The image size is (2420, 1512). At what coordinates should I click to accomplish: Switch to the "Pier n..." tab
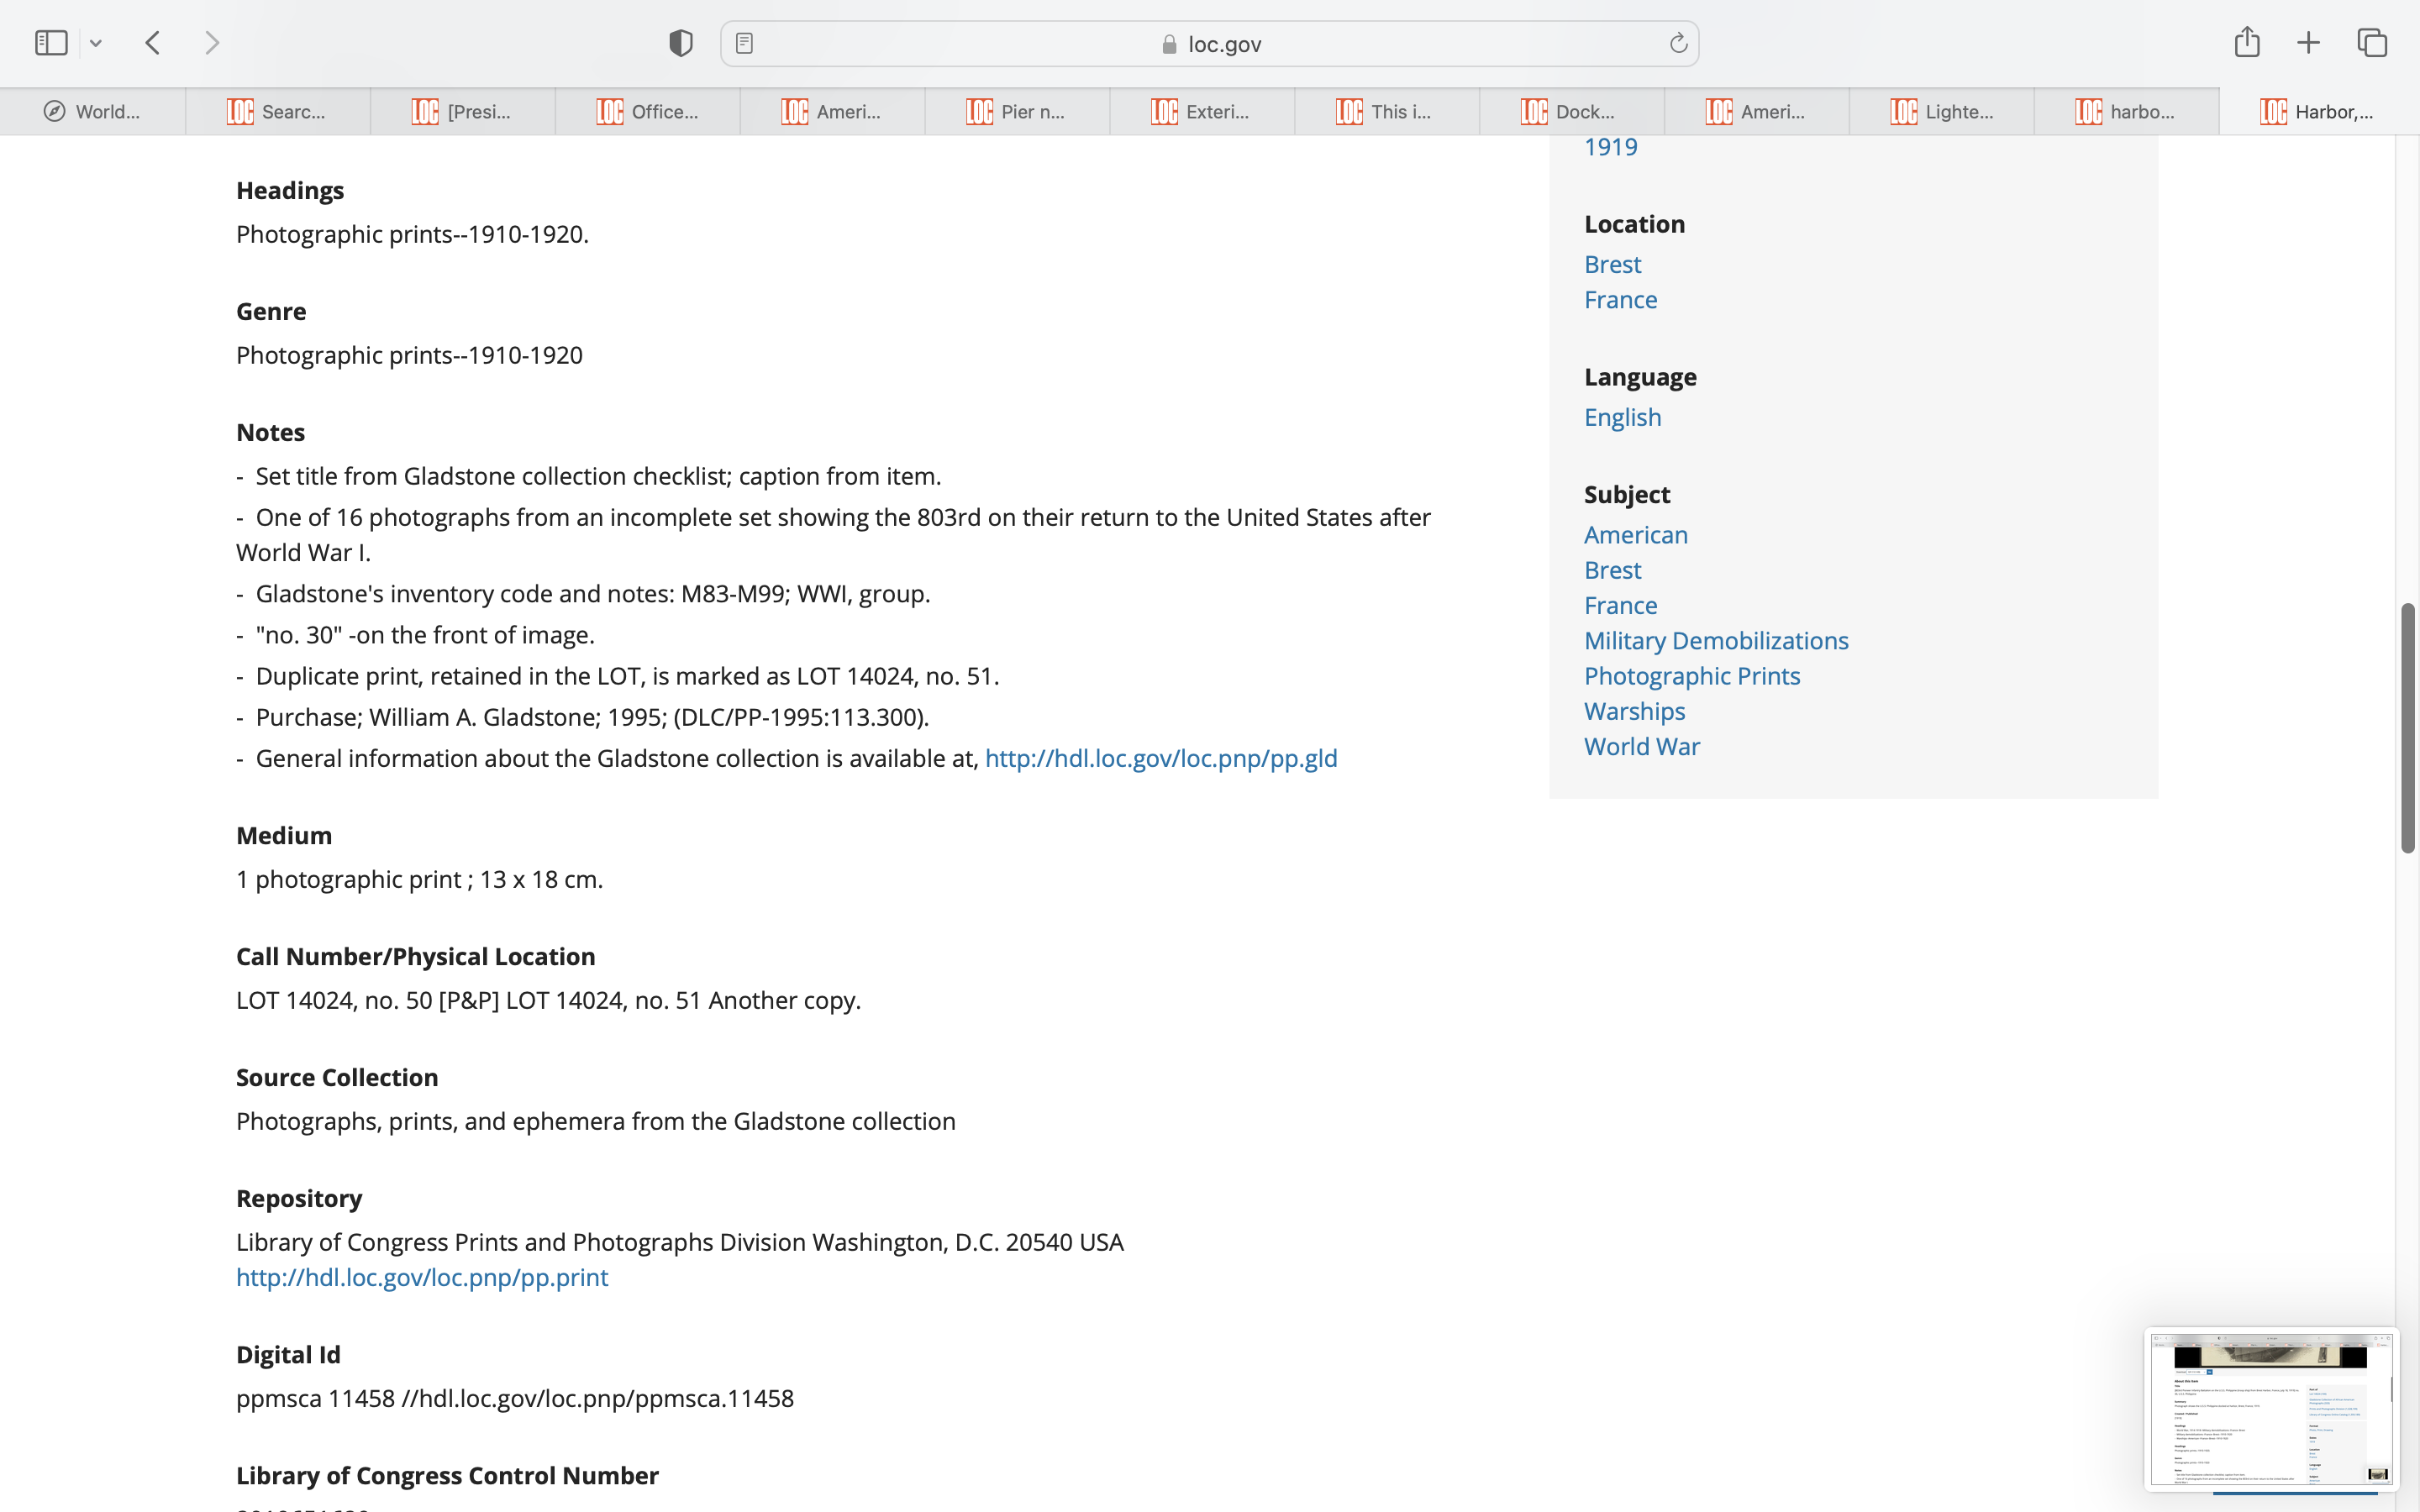(1016, 112)
